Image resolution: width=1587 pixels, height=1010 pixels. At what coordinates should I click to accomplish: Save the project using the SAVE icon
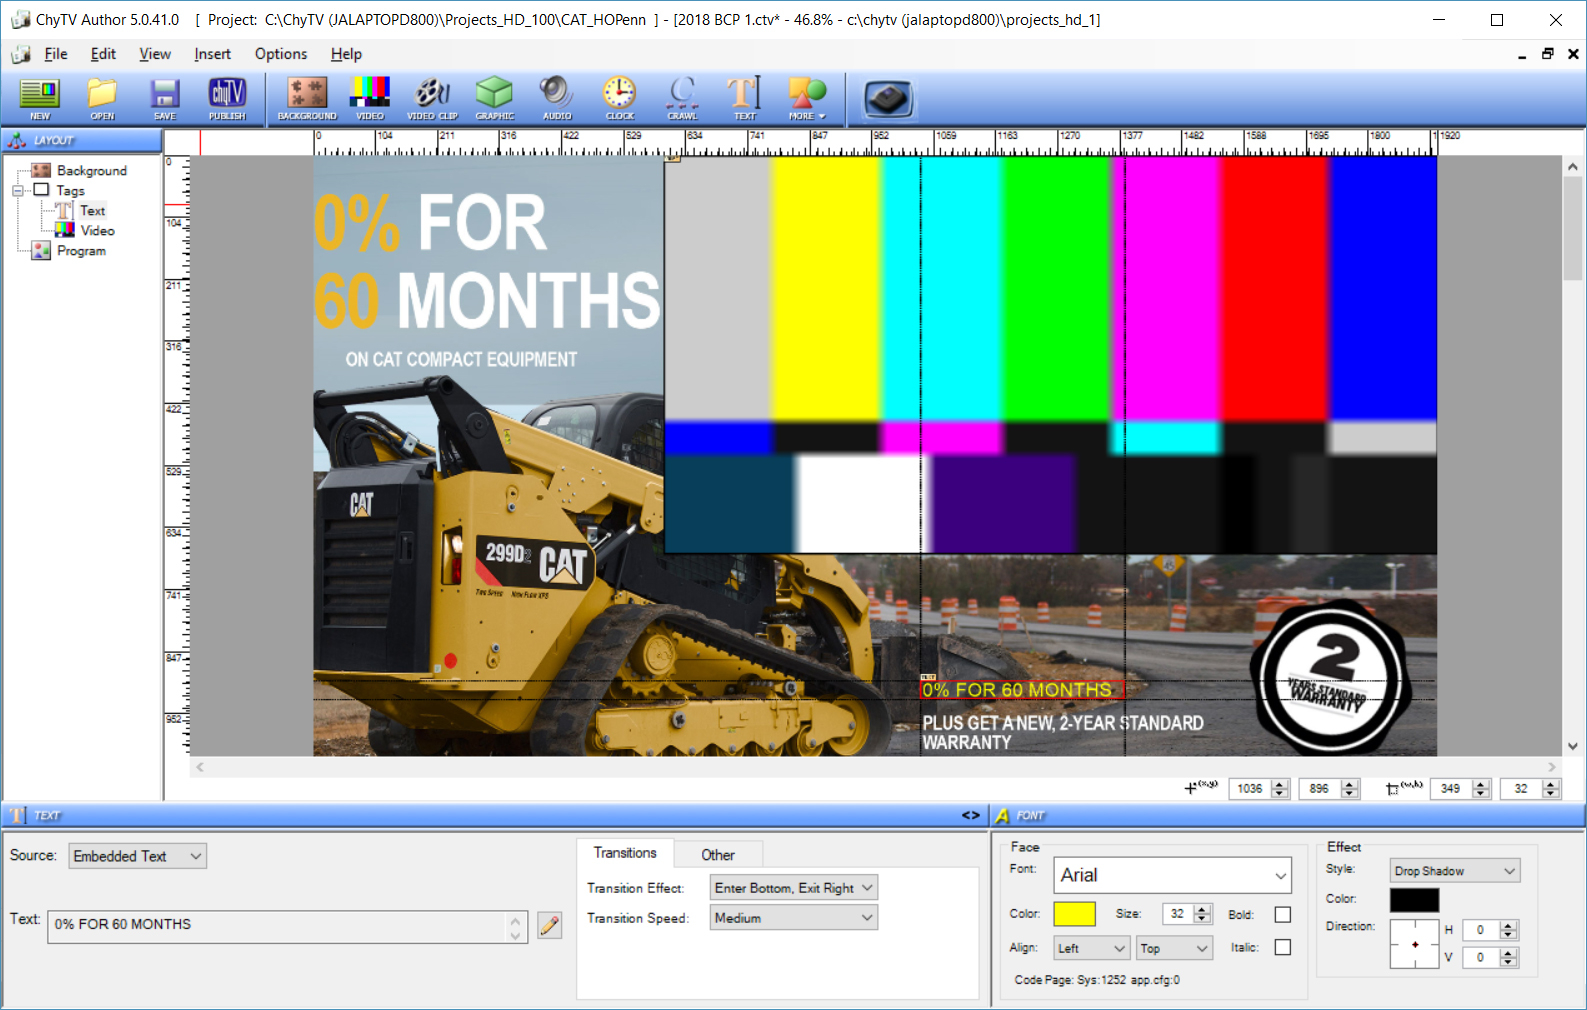(x=165, y=98)
